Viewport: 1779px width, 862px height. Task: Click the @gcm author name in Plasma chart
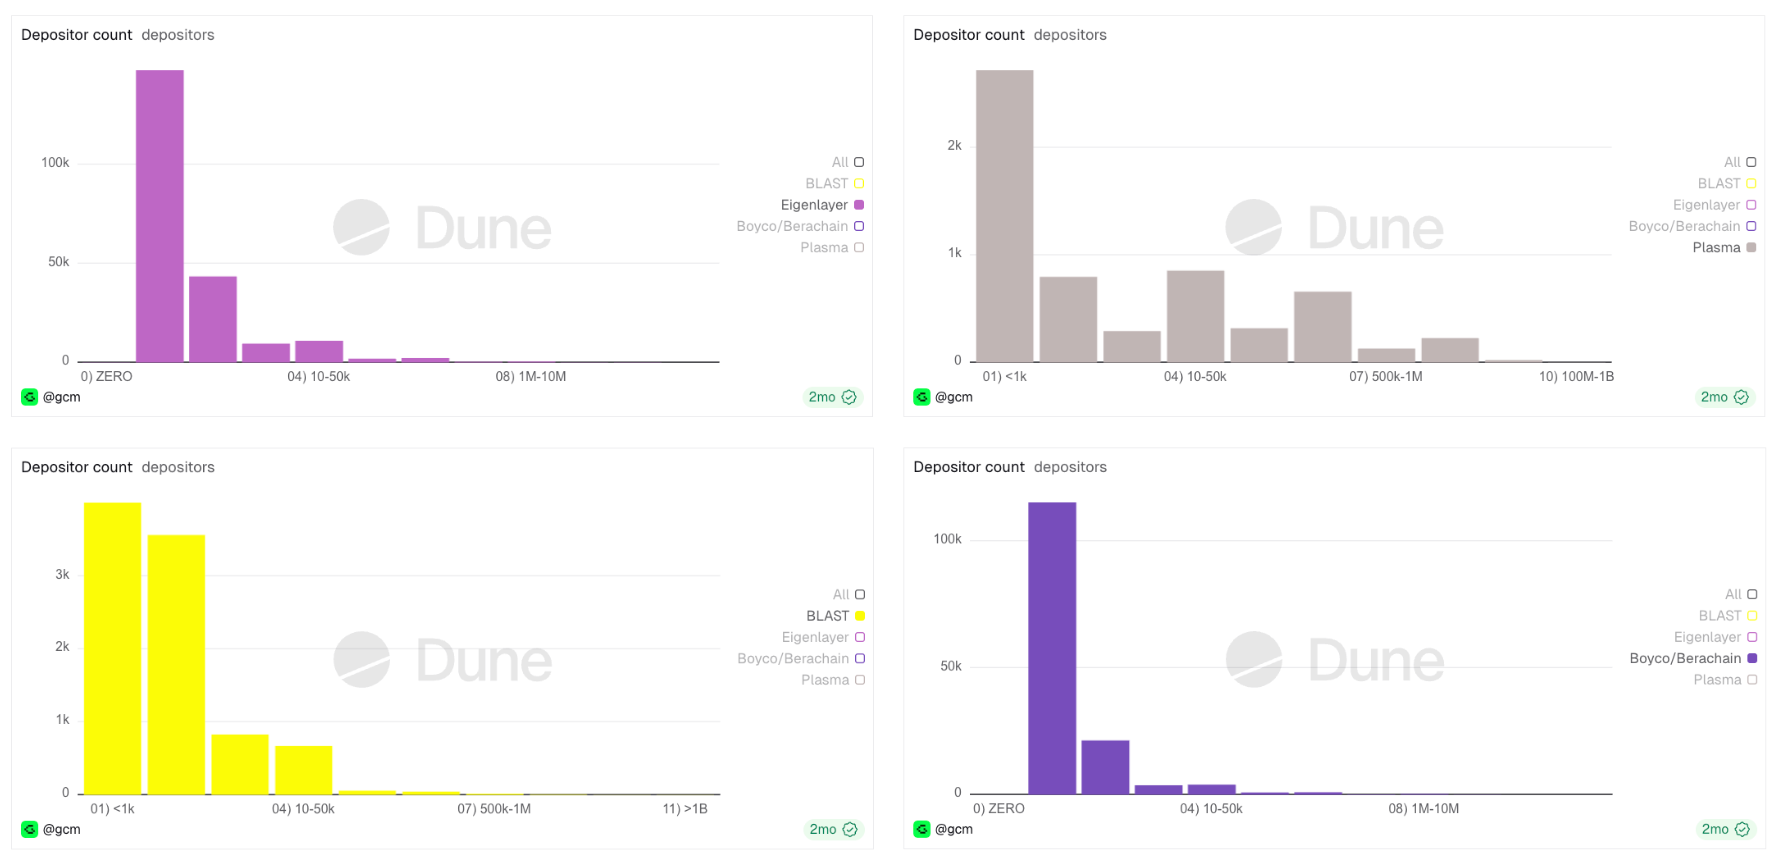tap(954, 397)
